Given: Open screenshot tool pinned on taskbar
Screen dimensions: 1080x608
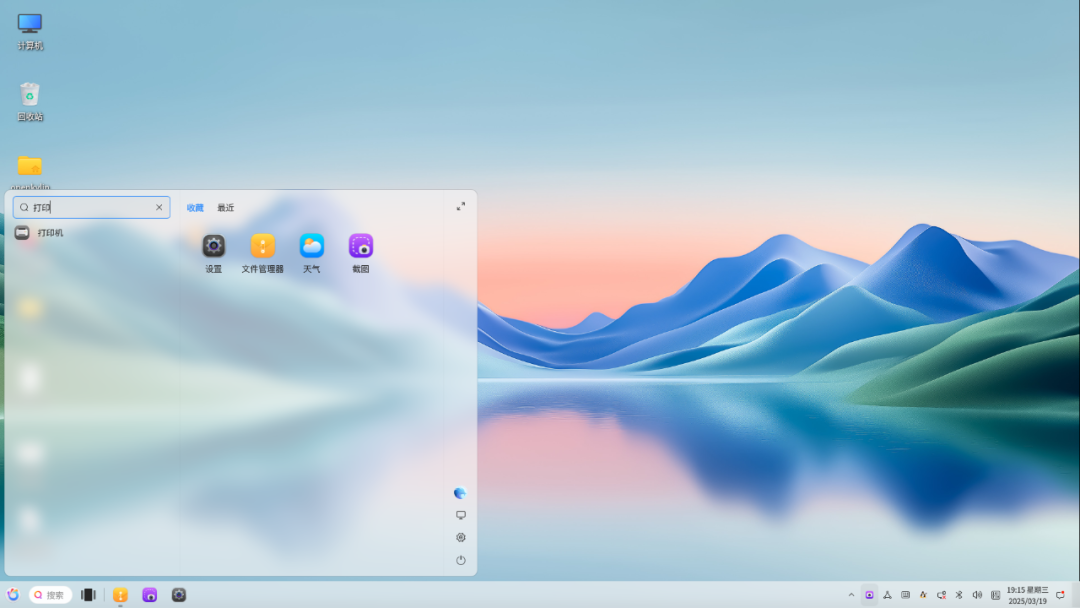Looking at the screenshot, I should tap(149, 595).
